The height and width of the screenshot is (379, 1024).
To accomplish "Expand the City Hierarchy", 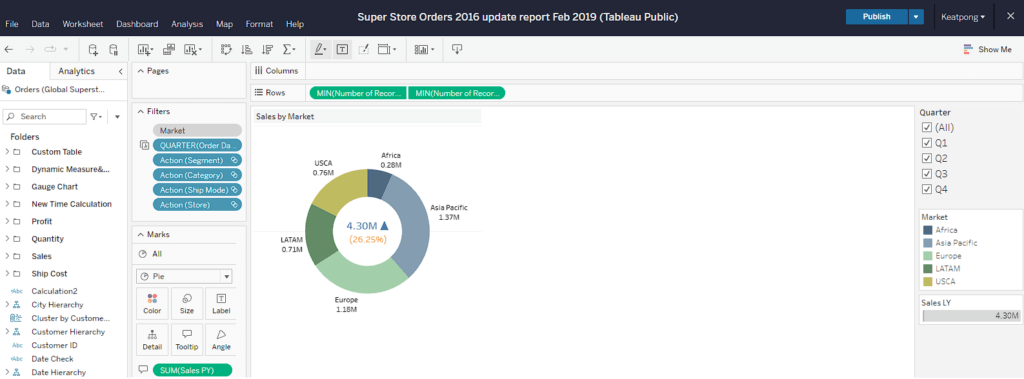I will coord(7,305).
